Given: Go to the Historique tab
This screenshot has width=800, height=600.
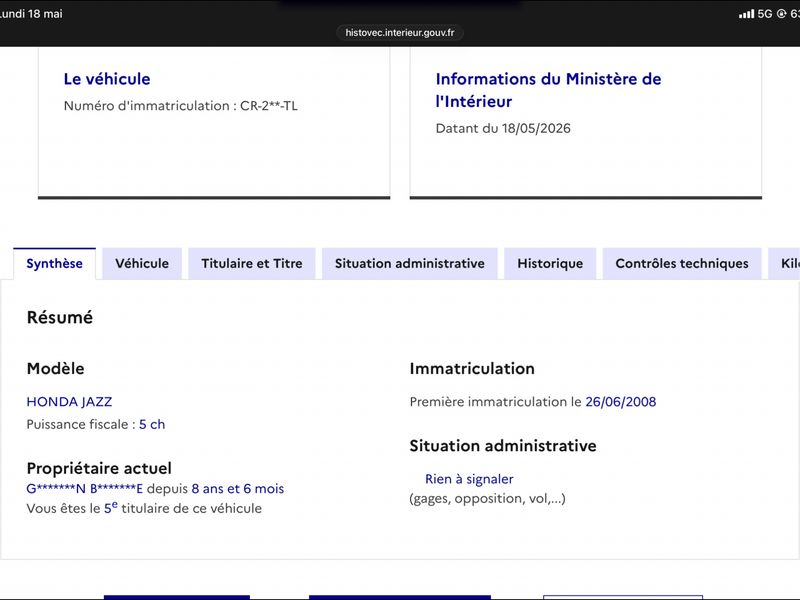Looking at the screenshot, I should point(550,264).
